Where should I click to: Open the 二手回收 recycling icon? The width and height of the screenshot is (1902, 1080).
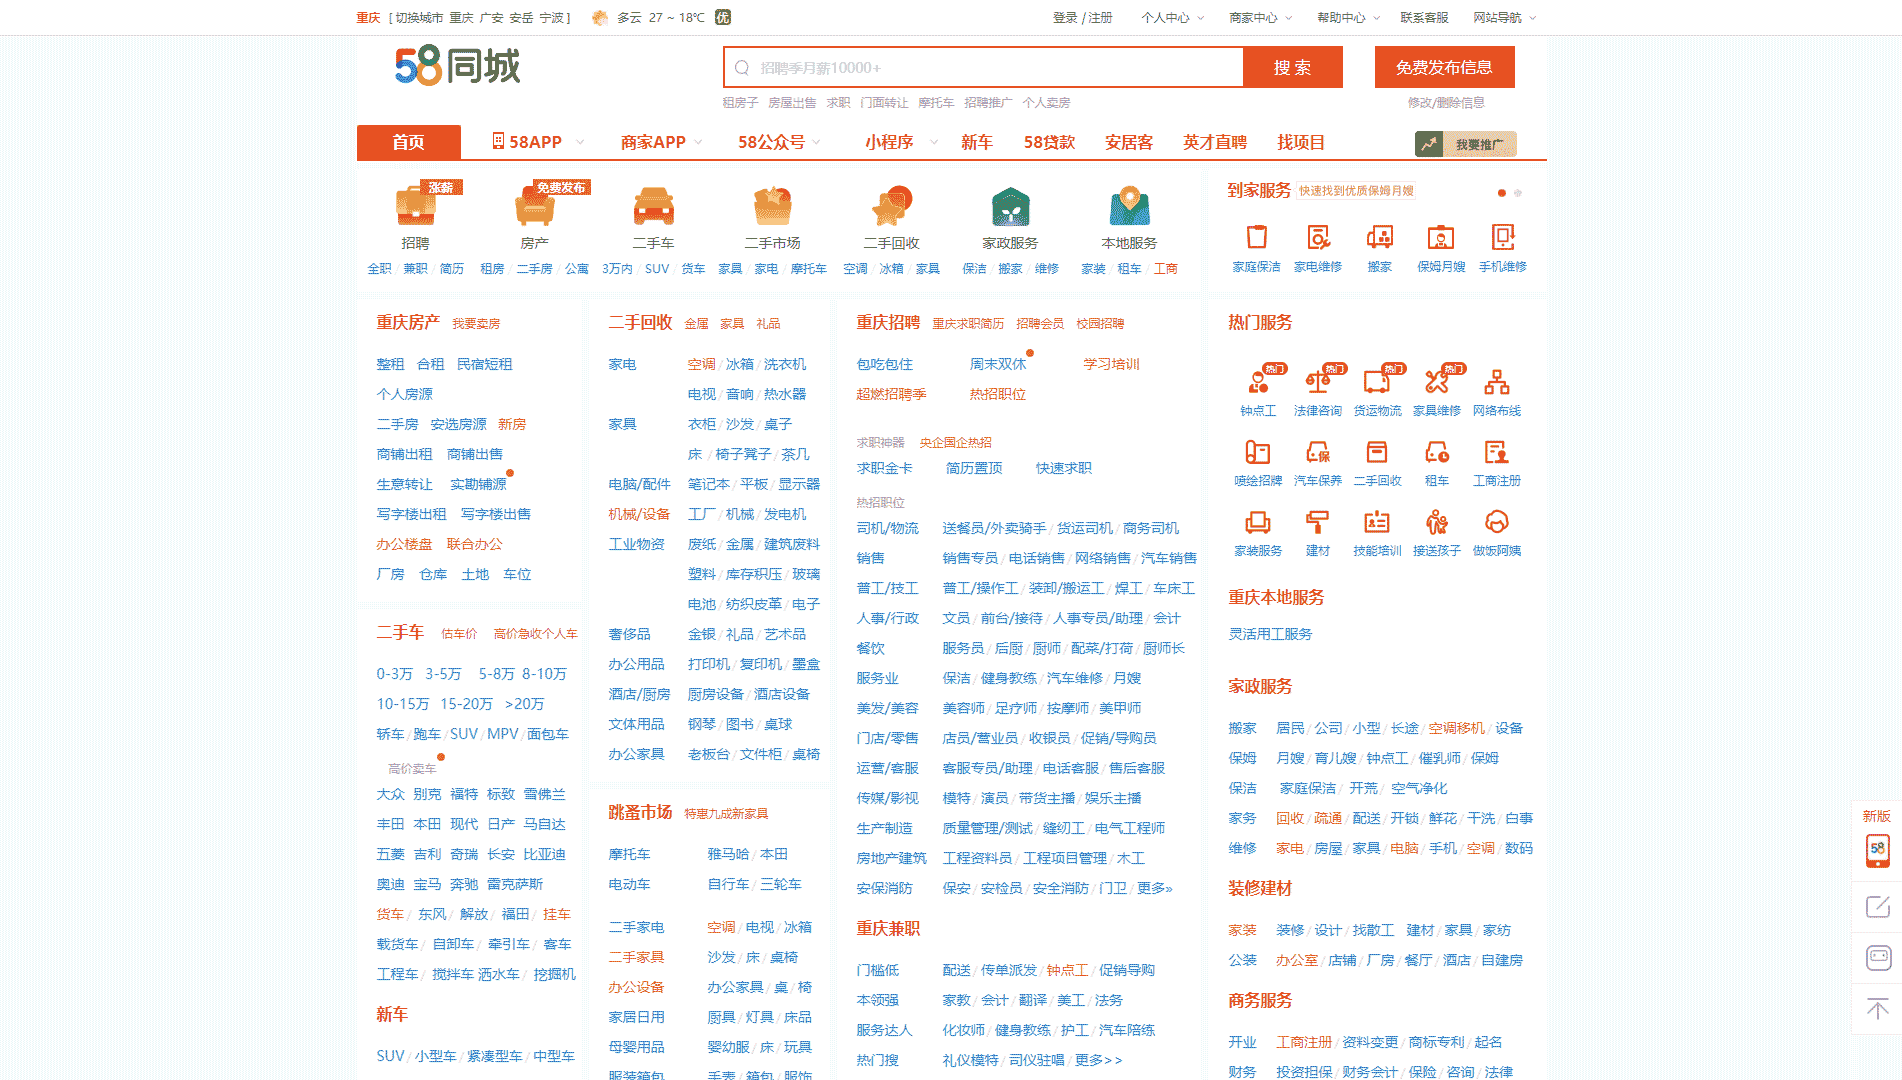click(x=891, y=206)
